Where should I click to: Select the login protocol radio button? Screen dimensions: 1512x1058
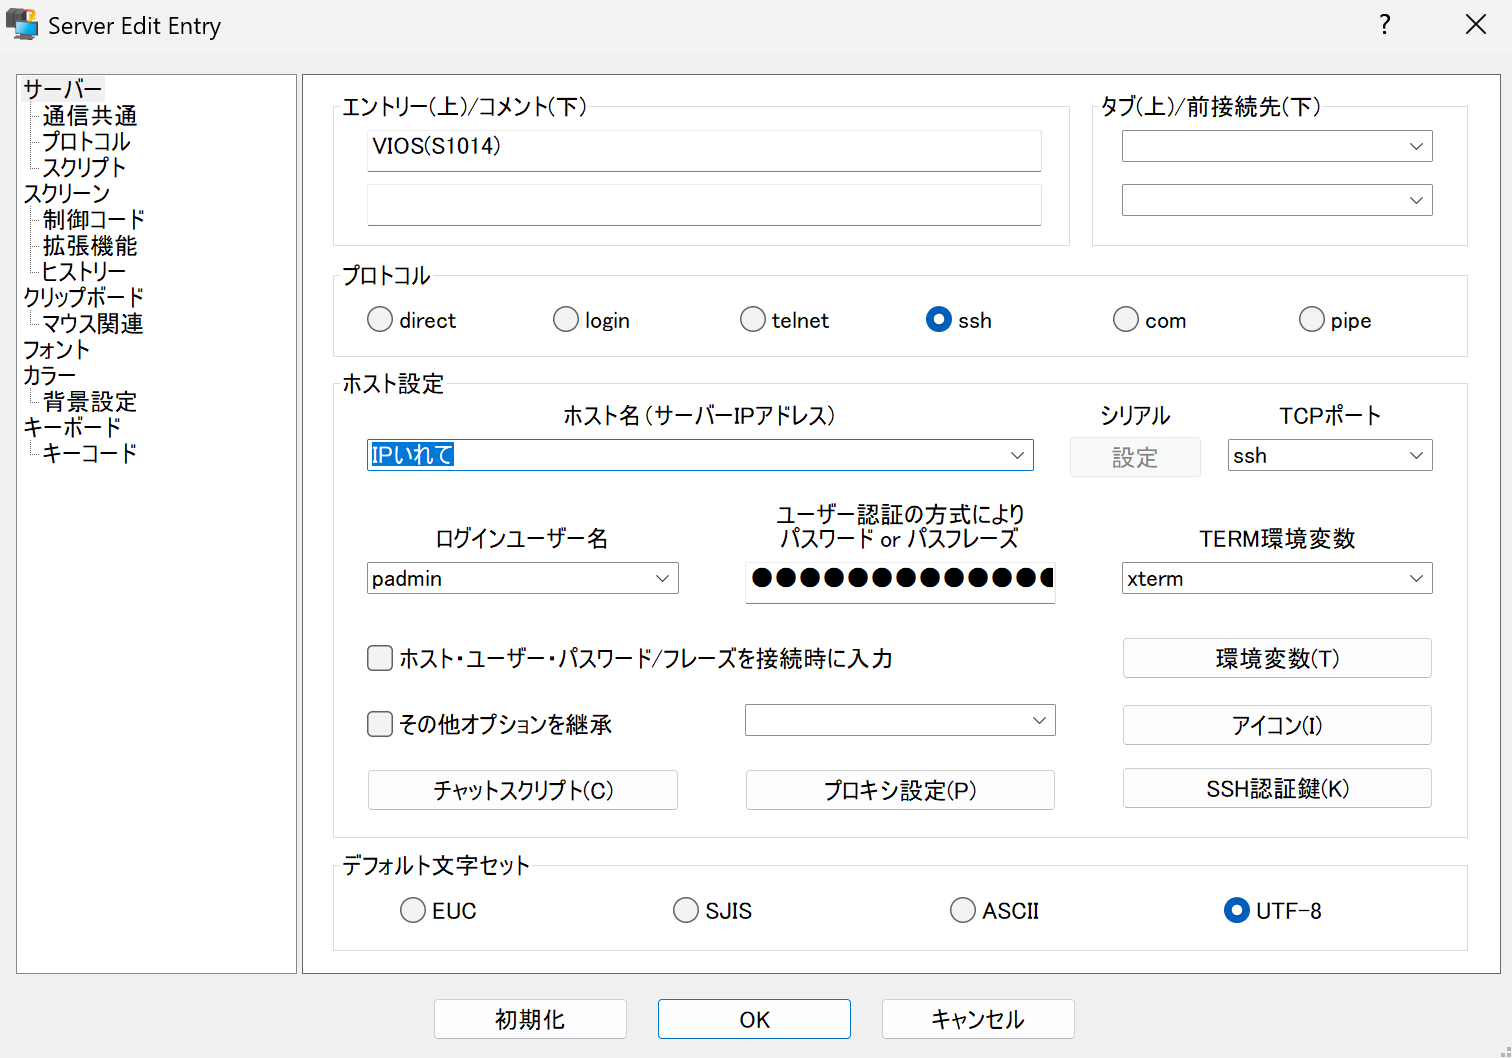pyautogui.click(x=566, y=319)
